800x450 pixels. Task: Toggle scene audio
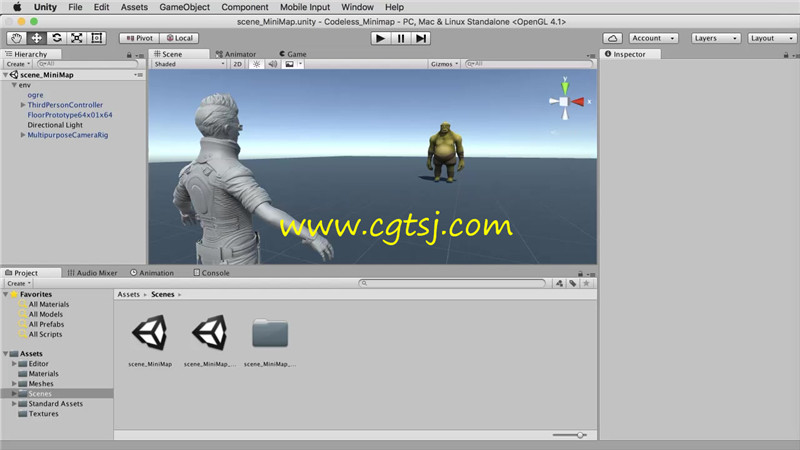(273, 64)
